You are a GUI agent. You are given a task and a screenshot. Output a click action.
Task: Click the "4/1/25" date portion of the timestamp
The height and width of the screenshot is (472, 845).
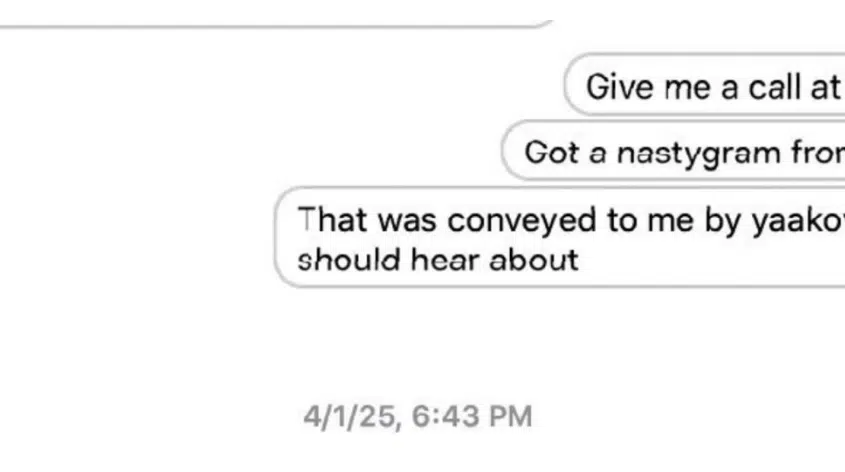352,418
